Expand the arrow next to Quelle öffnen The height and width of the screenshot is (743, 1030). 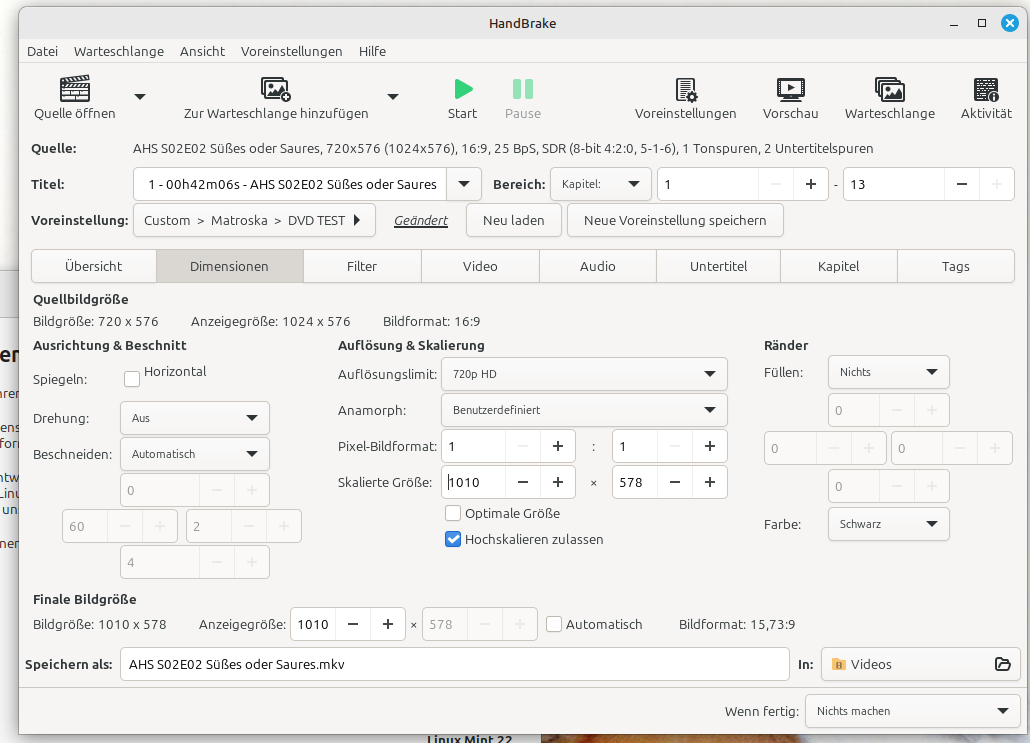tap(139, 97)
